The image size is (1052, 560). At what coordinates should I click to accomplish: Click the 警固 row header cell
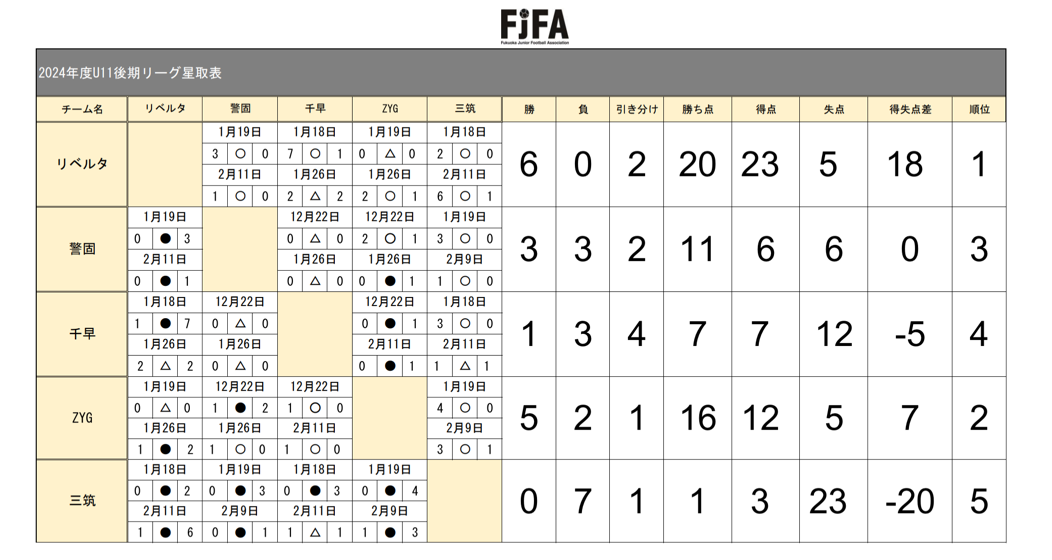click(x=82, y=249)
